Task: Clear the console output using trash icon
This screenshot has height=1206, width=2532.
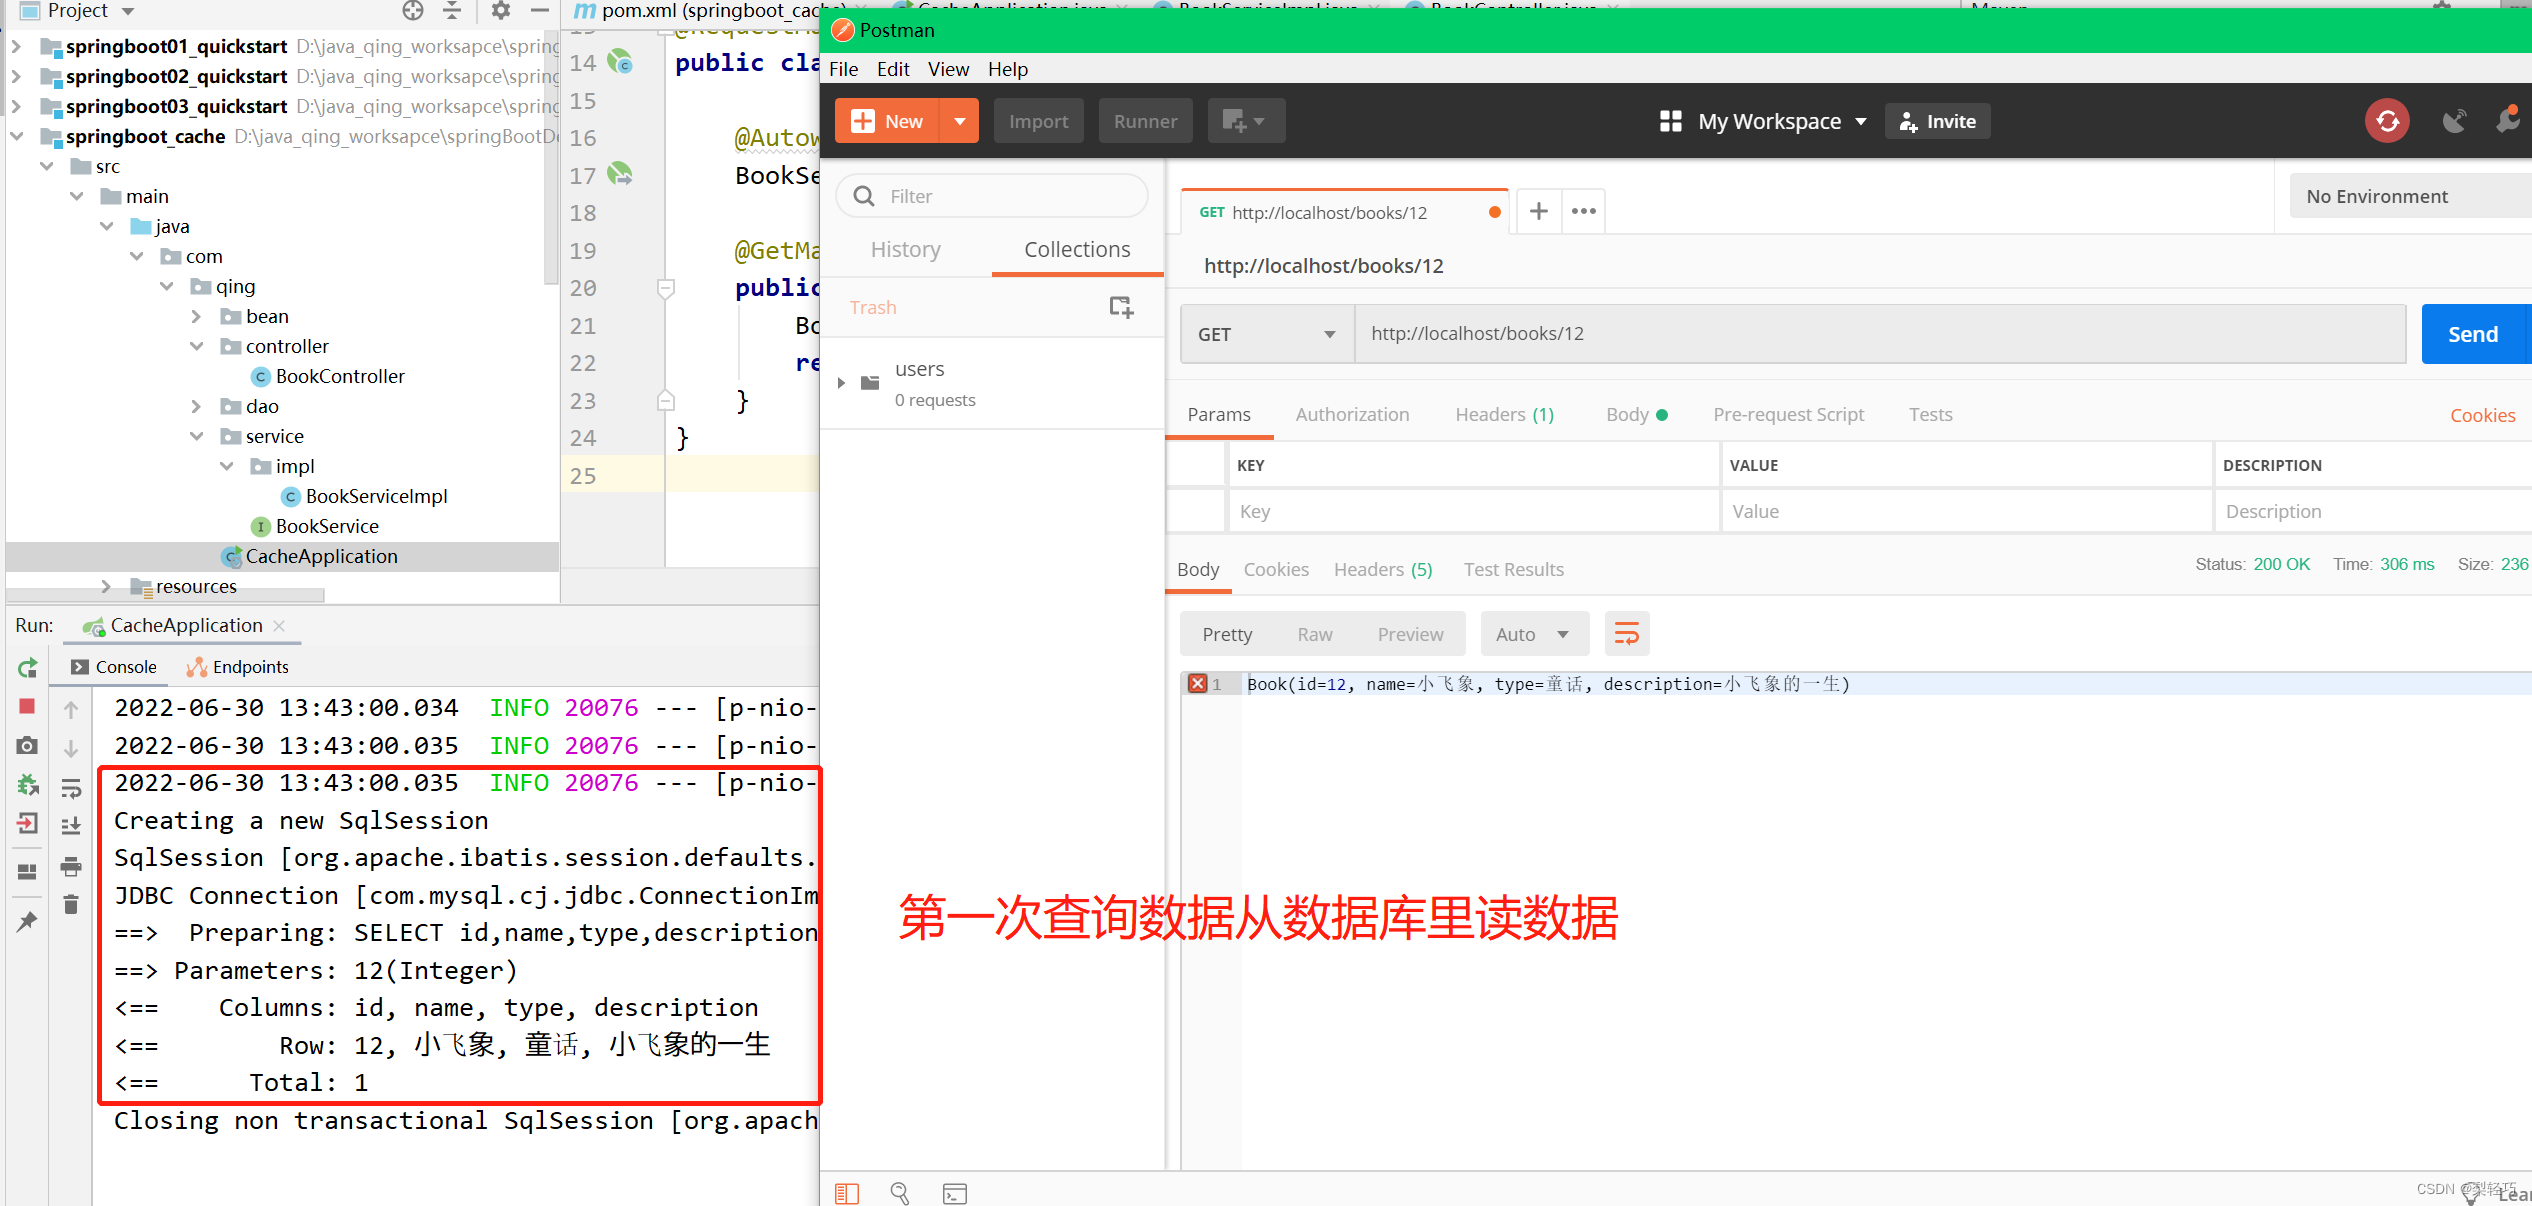Action: 70,905
